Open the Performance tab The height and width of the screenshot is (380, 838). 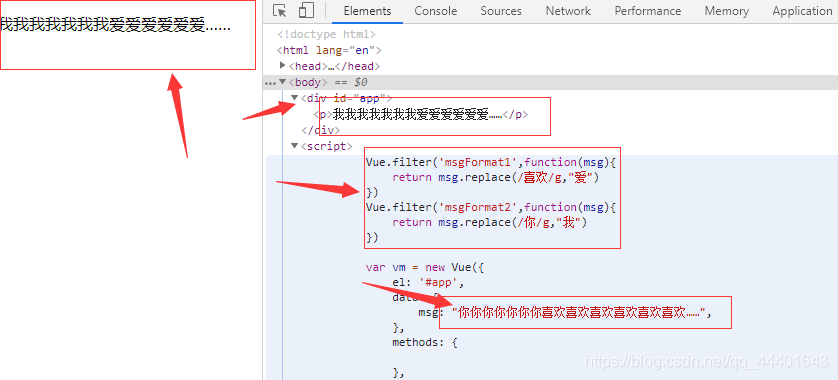(648, 11)
